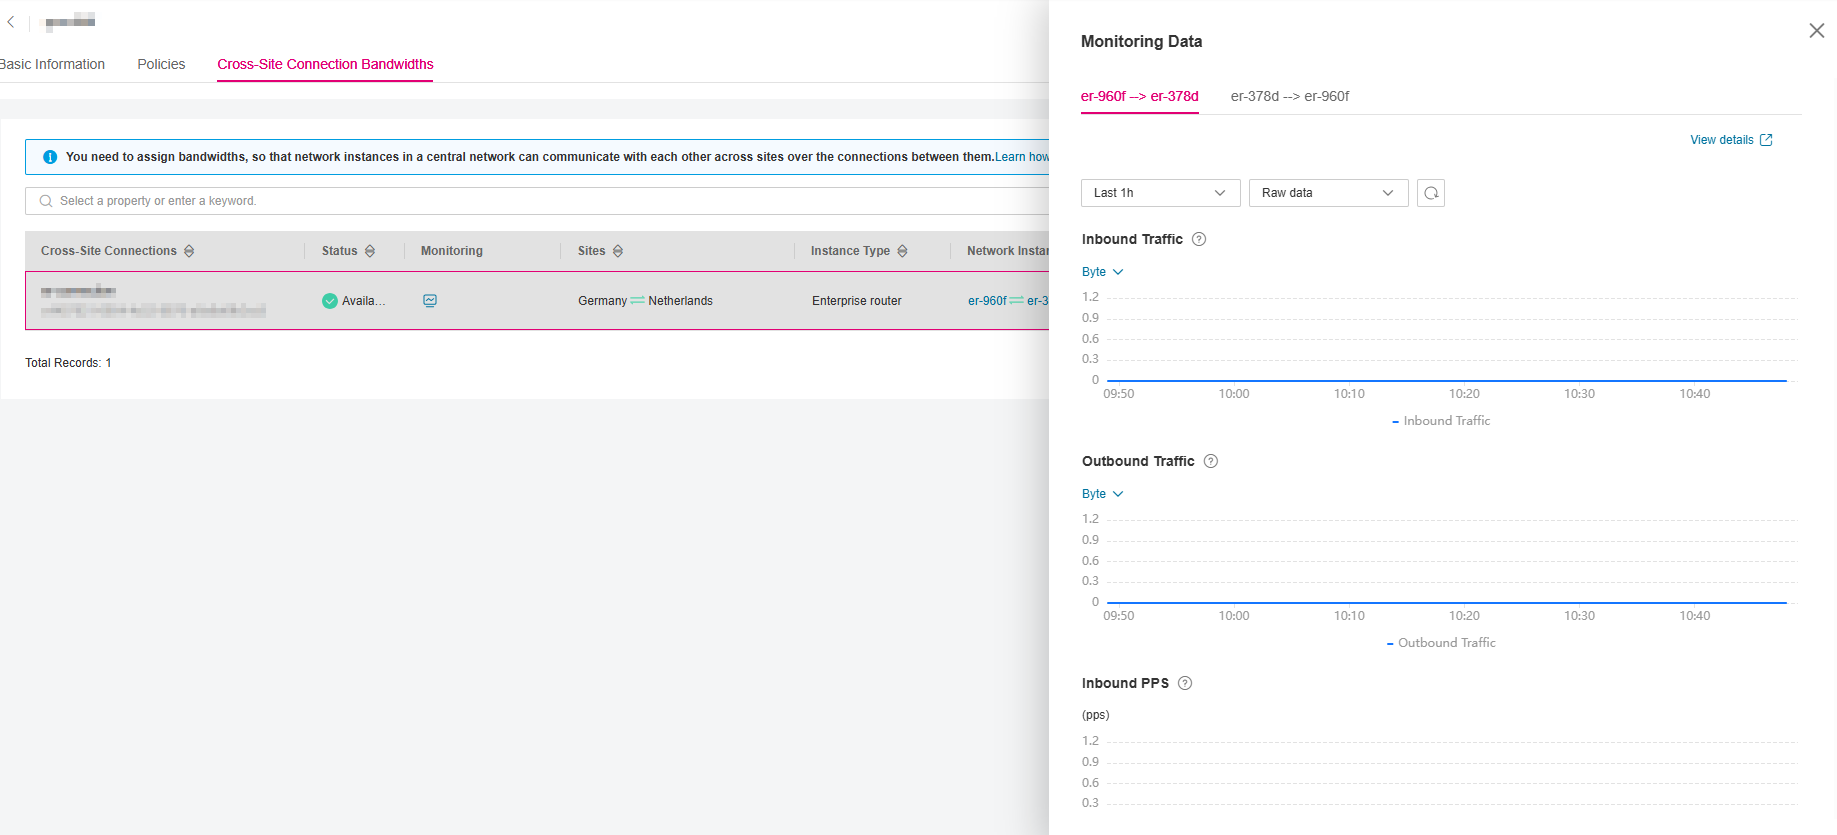The height and width of the screenshot is (835, 1837).
Task: Click help icon next to Inbound Traffic
Action: pyautogui.click(x=1199, y=239)
